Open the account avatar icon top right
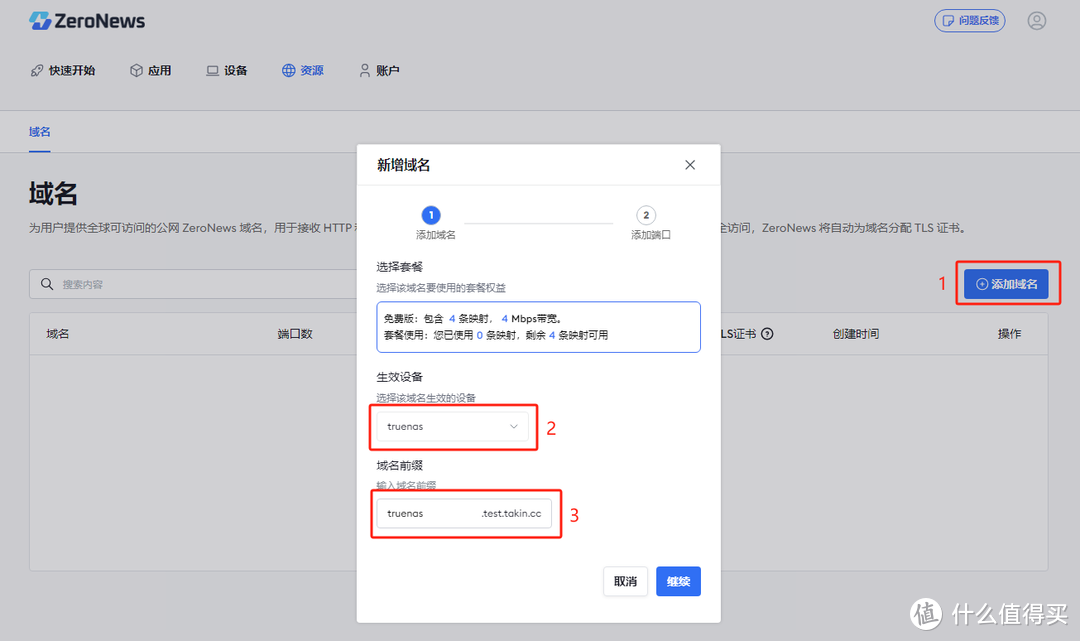The image size is (1080, 641). click(x=1037, y=20)
